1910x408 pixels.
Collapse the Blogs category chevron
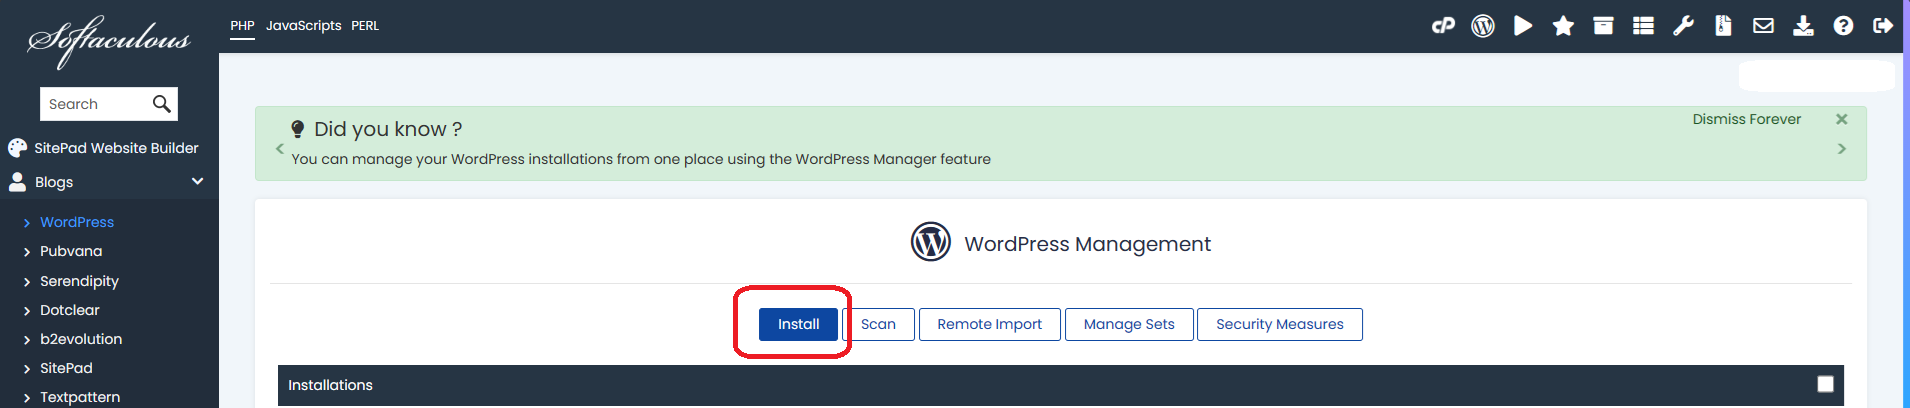(x=197, y=182)
